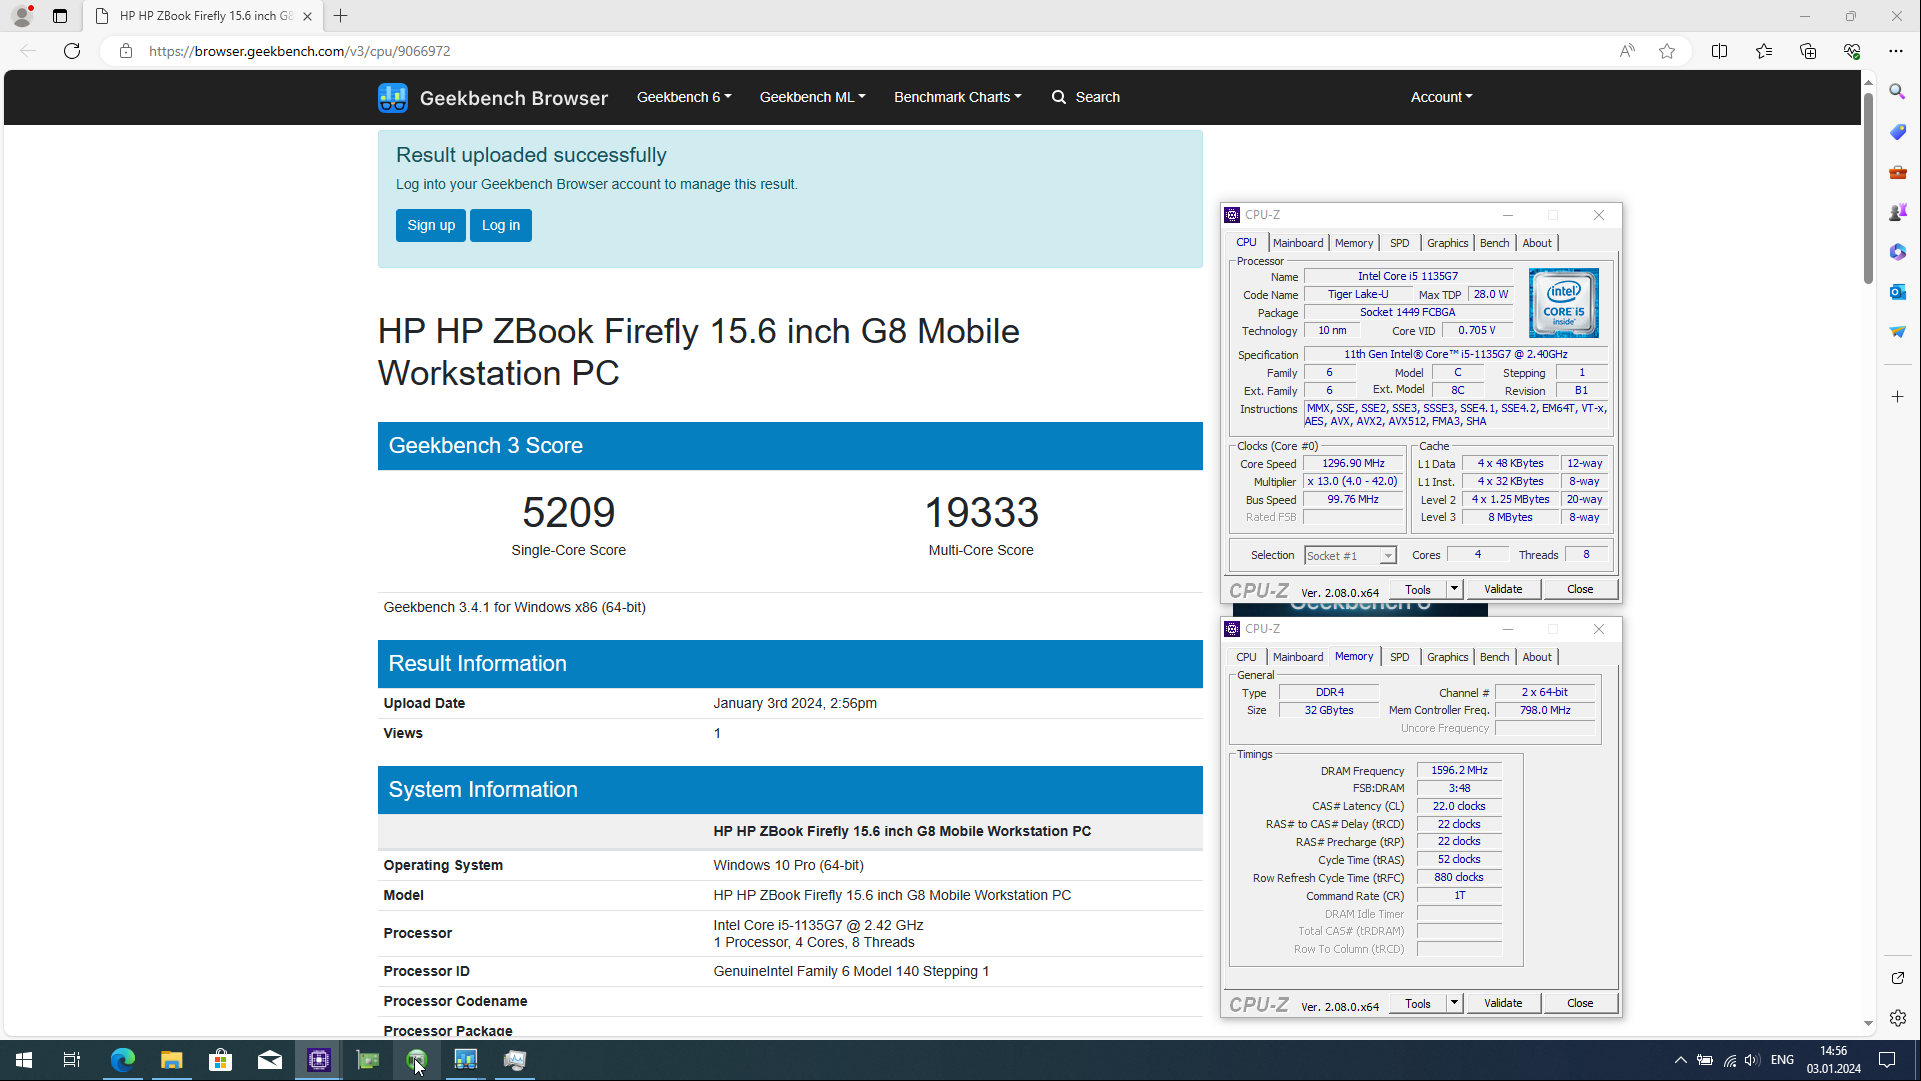The width and height of the screenshot is (1921, 1081).
Task: Click the read aloud icon in address bar
Action: [x=1627, y=51]
